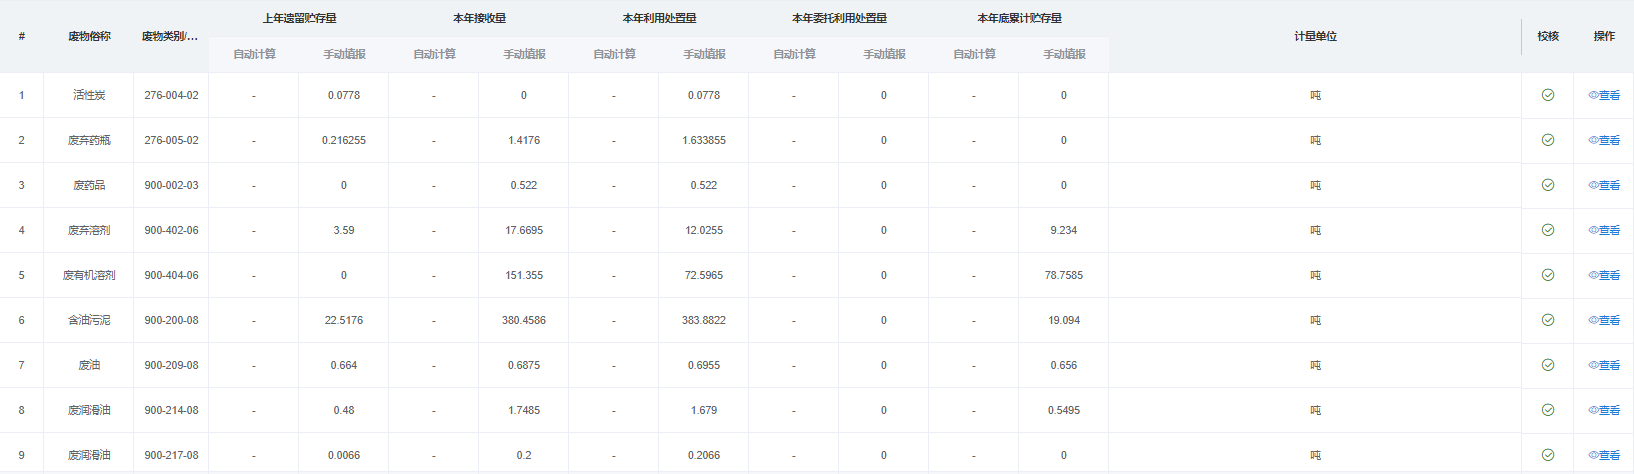Click 查看 for waste code 900-217-08
This screenshot has height=474, width=1634.
pos(1604,456)
